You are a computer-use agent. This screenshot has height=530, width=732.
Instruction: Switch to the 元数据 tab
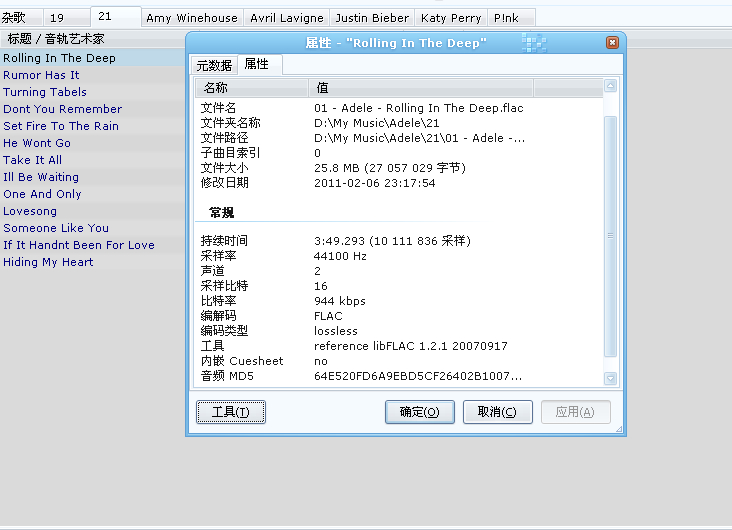tap(214, 65)
